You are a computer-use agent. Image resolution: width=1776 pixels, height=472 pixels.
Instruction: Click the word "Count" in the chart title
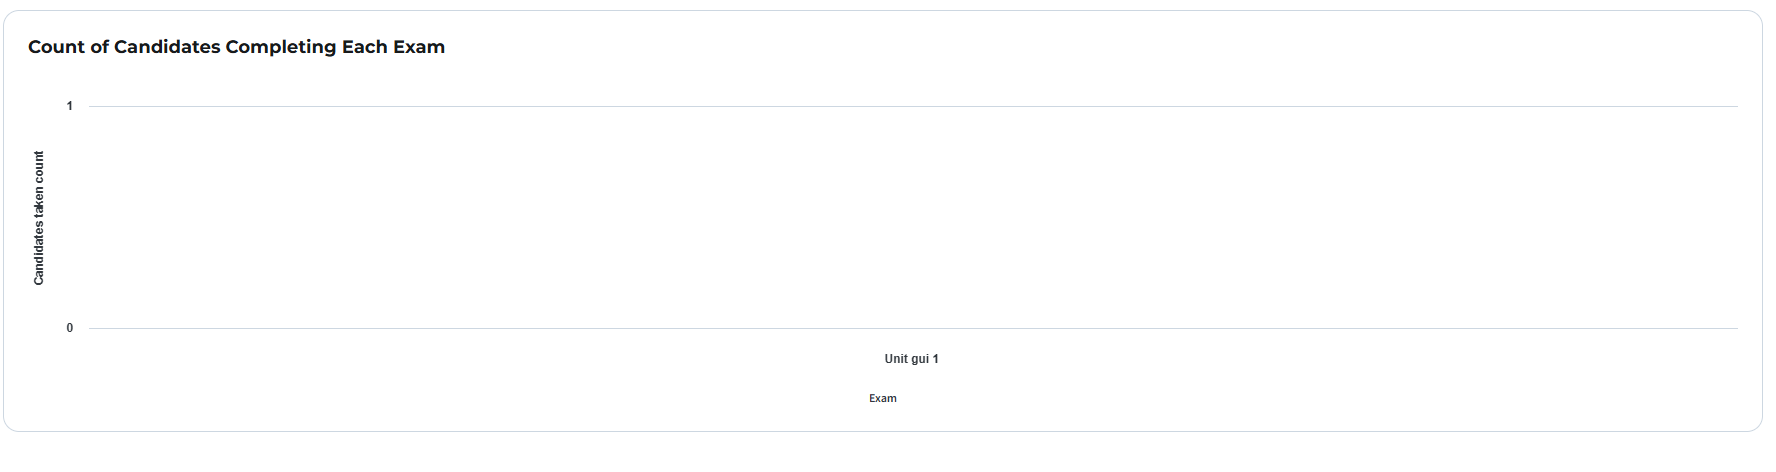click(x=56, y=47)
